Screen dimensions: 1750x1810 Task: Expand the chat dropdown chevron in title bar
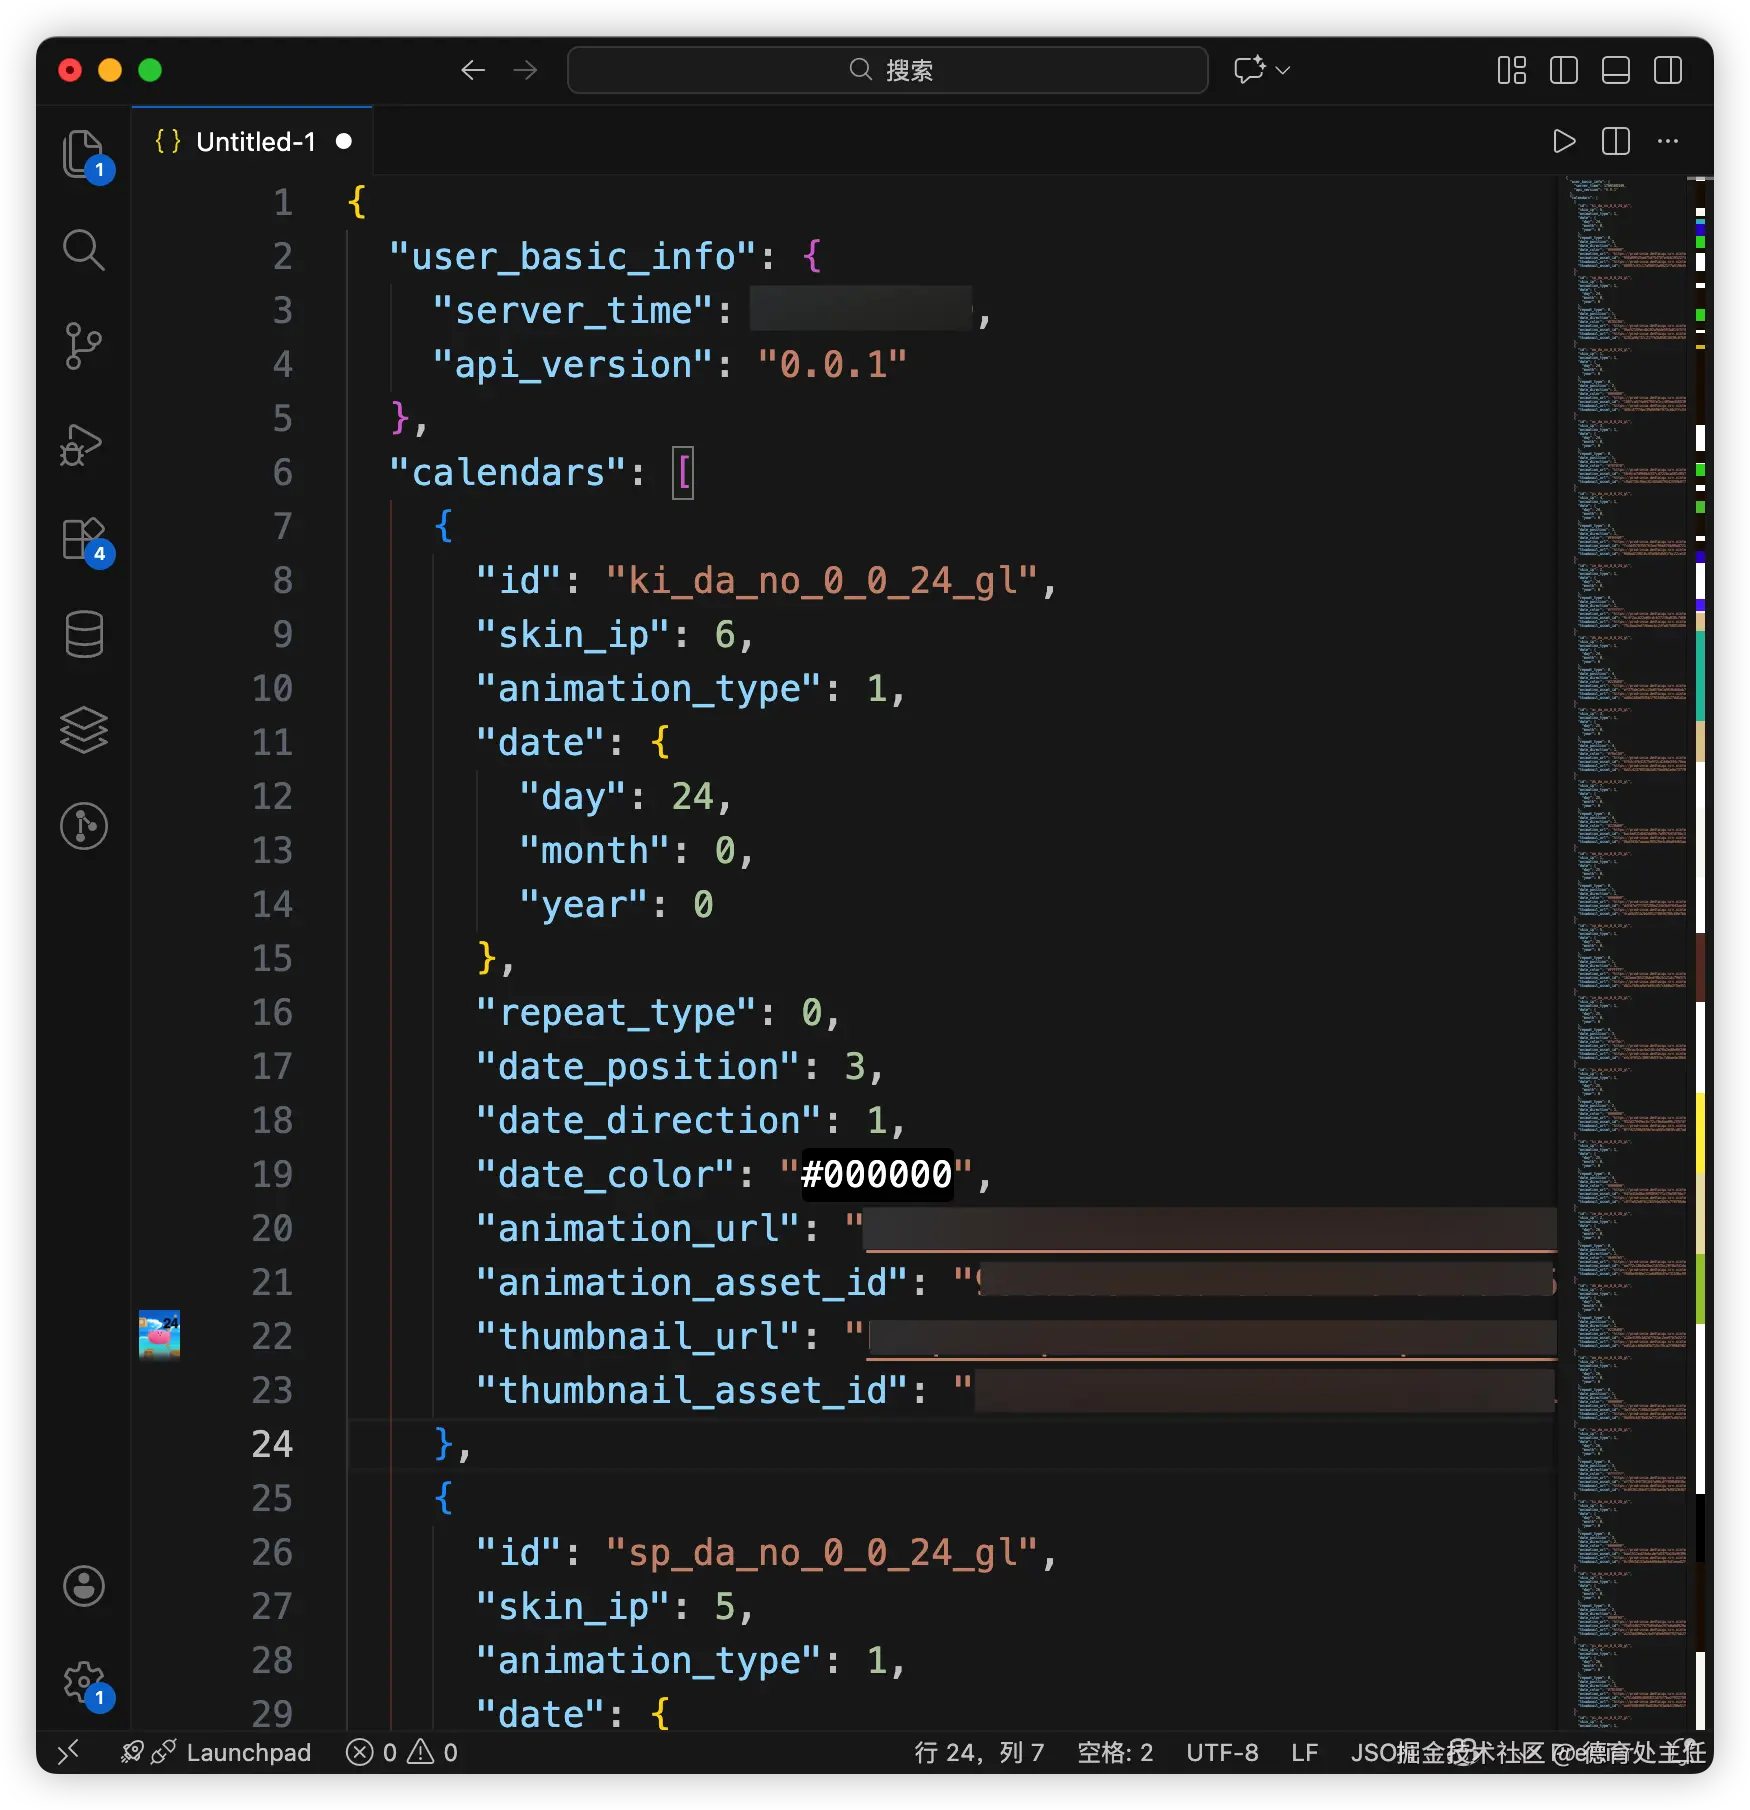(x=1283, y=70)
